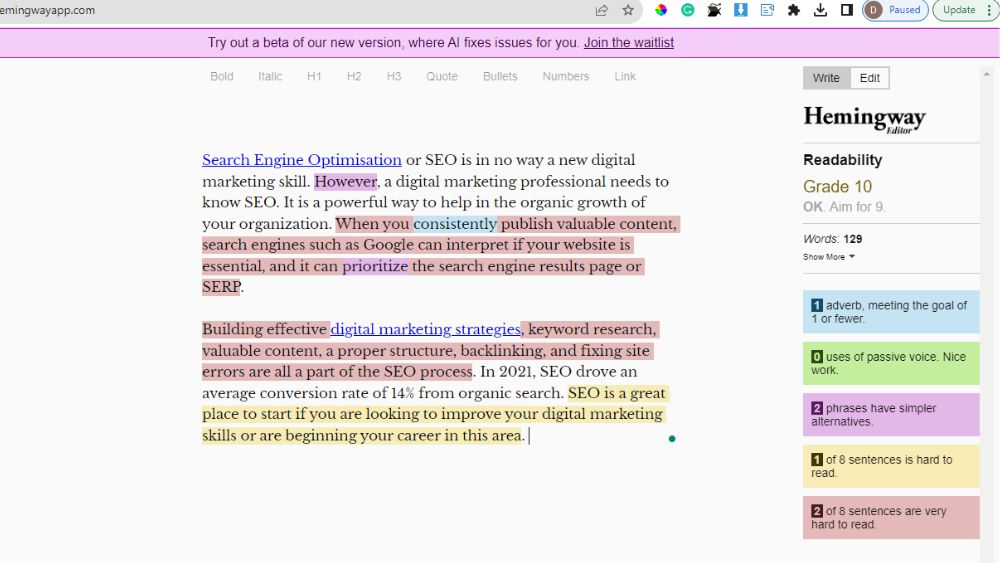Image resolution: width=1000 pixels, height=563 pixels.
Task: Click the browser Update button
Action: (x=959, y=10)
